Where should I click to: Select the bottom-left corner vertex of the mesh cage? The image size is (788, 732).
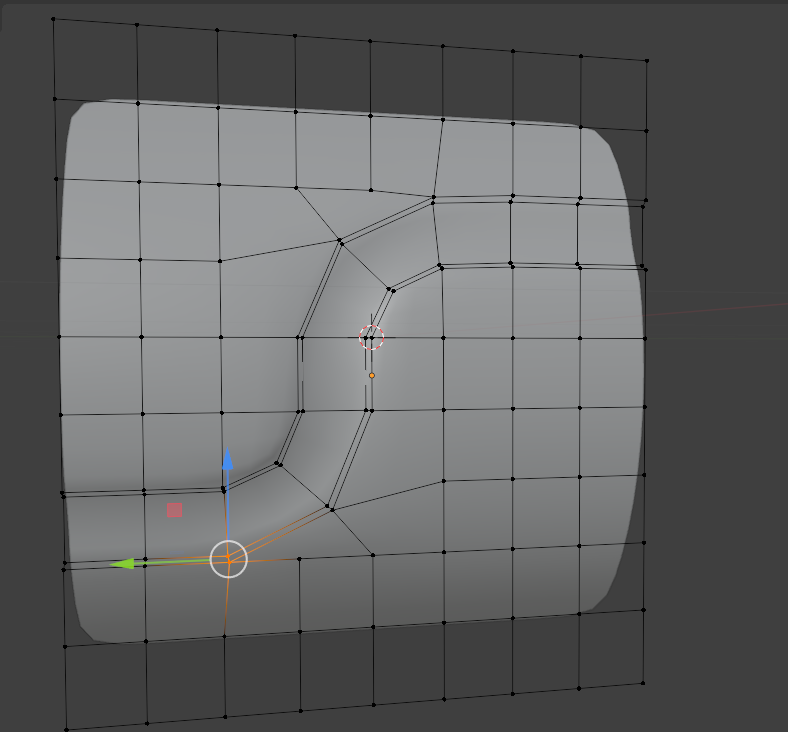tap(66, 729)
